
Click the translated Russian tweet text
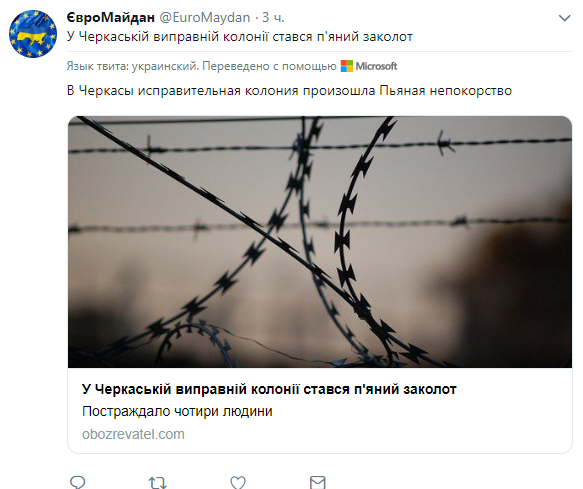click(289, 90)
